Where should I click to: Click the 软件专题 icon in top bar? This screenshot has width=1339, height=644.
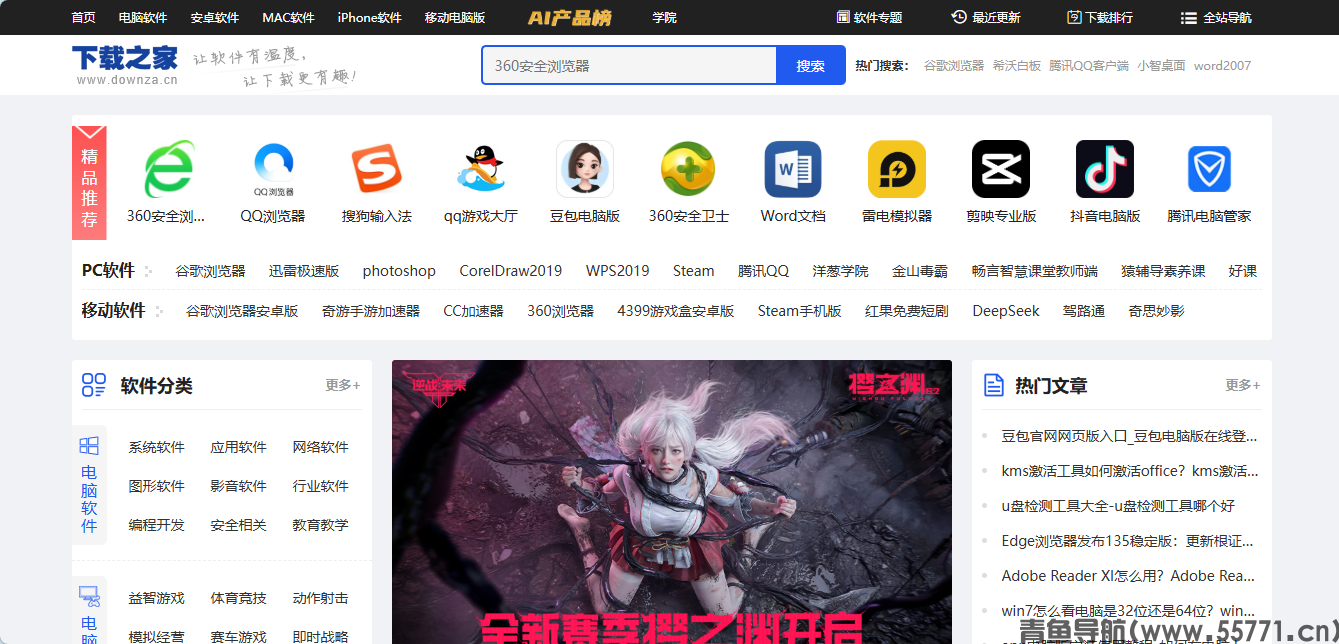pos(843,17)
